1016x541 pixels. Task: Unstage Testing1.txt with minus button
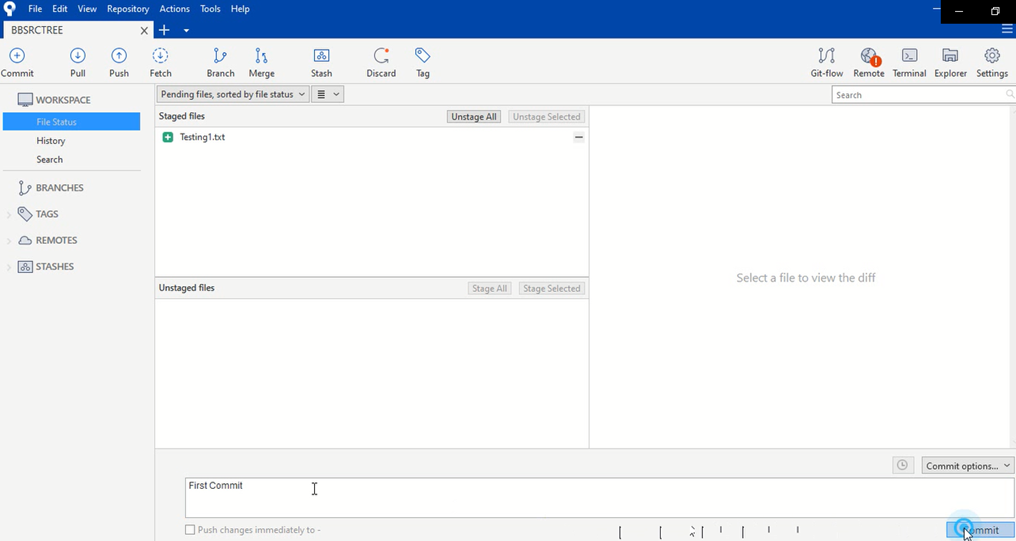579,137
